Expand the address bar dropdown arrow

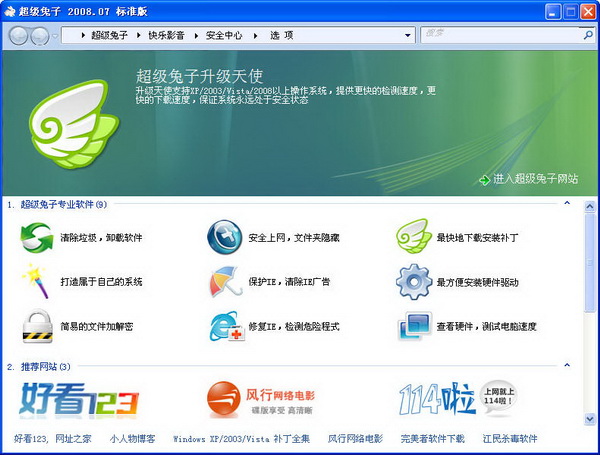tap(408, 36)
